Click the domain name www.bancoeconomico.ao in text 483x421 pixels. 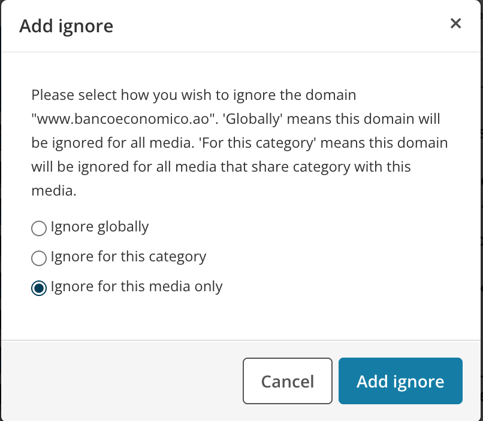[125, 119]
